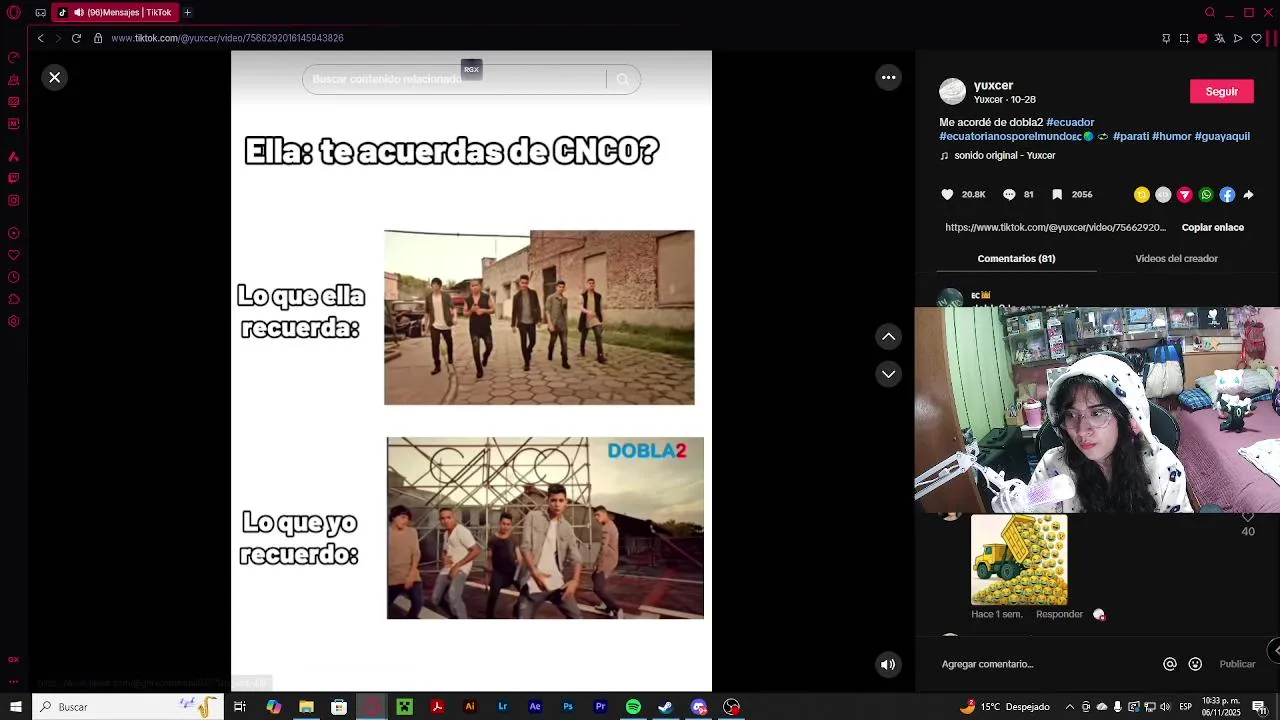The width and height of the screenshot is (1280, 720).
Task: Click the yuxcer username
Action: pos(993,85)
